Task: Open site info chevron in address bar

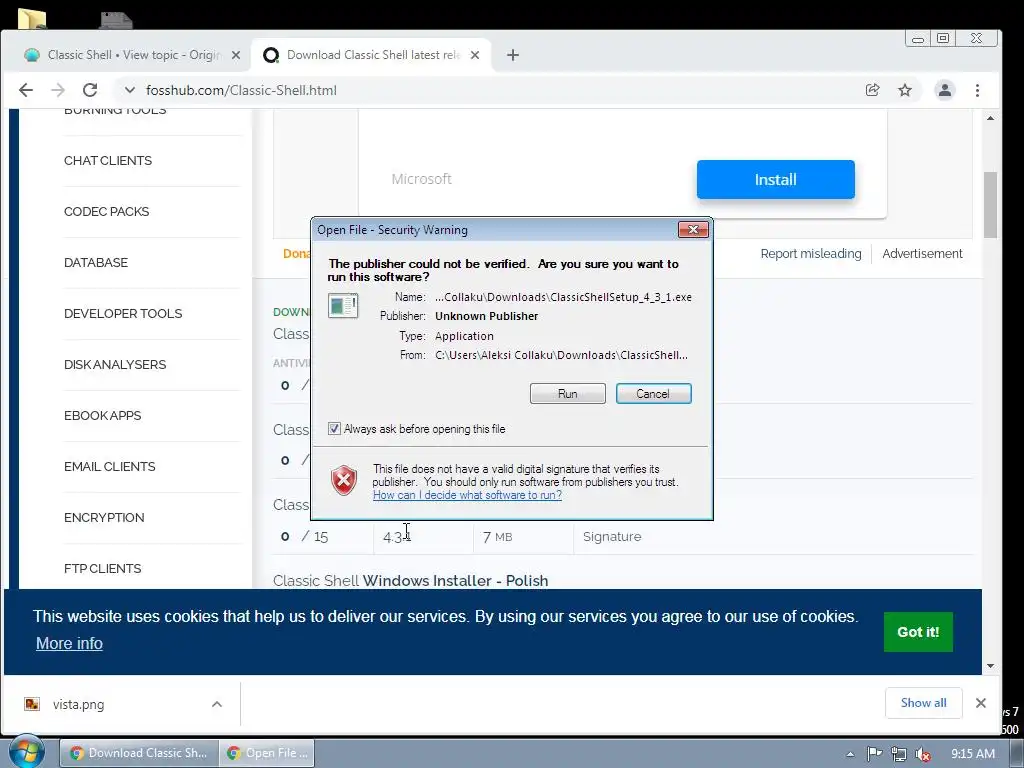Action: coord(129,90)
